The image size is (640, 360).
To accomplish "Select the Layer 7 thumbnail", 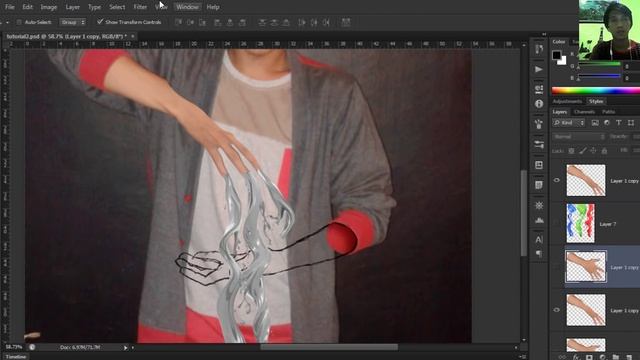I will point(580,224).
